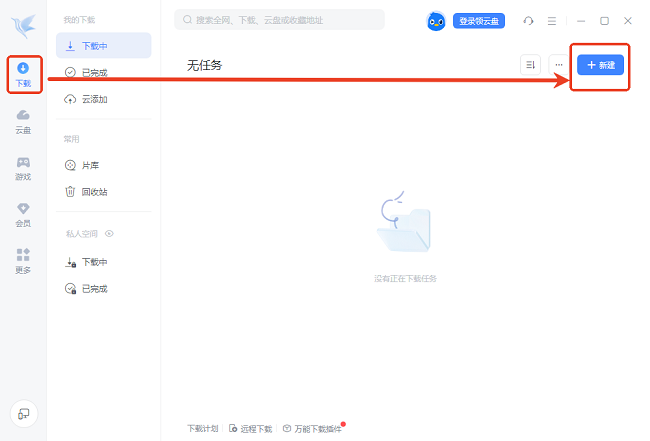
Task: Open the 万能下载插件 link
Action: tap(312, 429)
